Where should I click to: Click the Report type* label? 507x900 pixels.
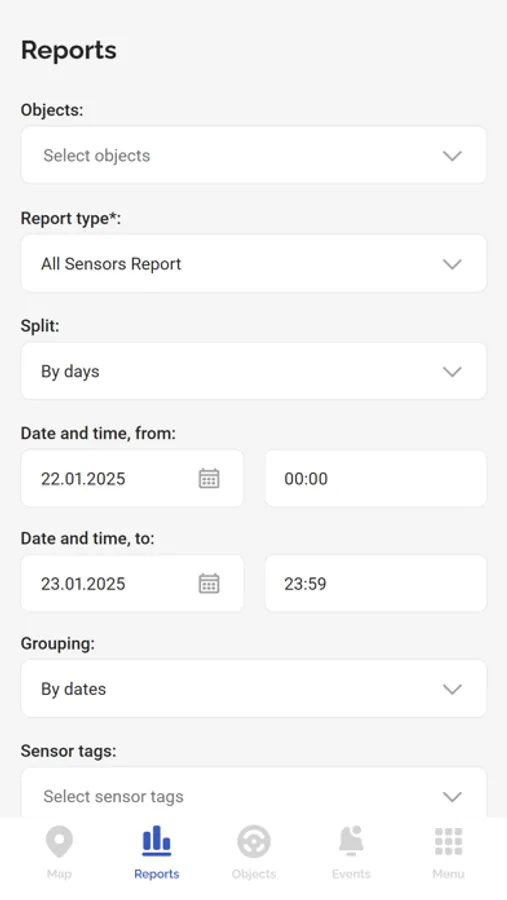[x=71, y=219]
